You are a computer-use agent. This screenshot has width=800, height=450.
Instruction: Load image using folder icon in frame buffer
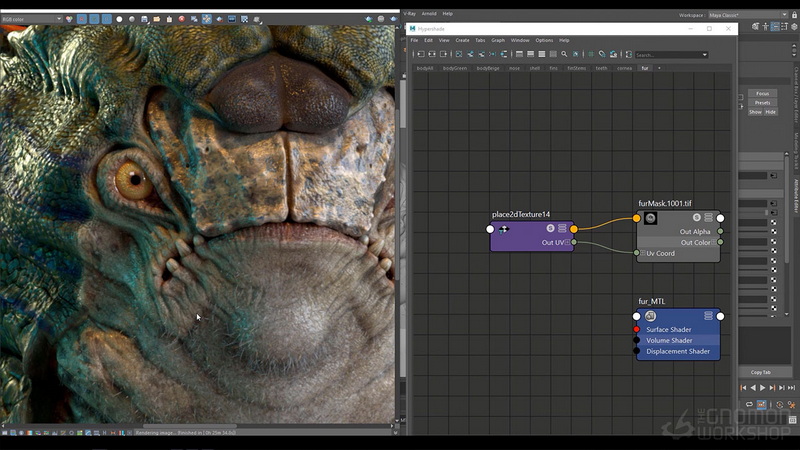point(157,19)
